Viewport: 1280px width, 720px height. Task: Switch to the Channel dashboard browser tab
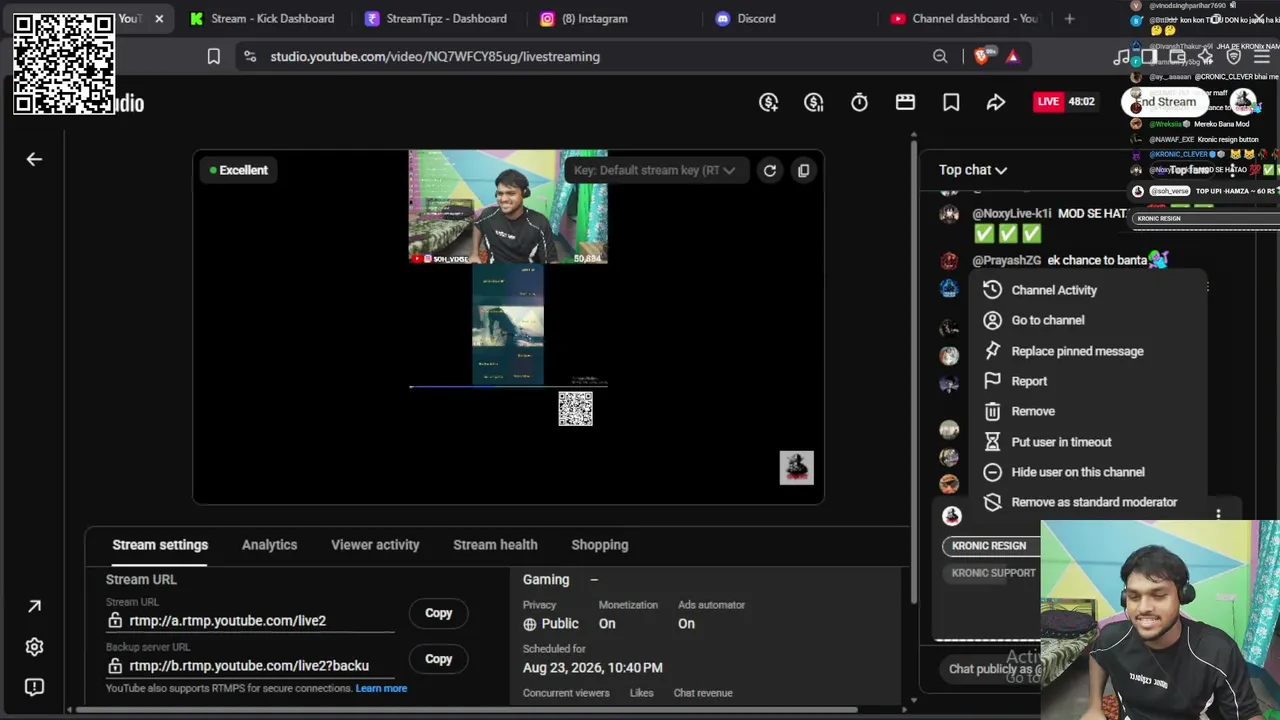(x=964, y=18)
